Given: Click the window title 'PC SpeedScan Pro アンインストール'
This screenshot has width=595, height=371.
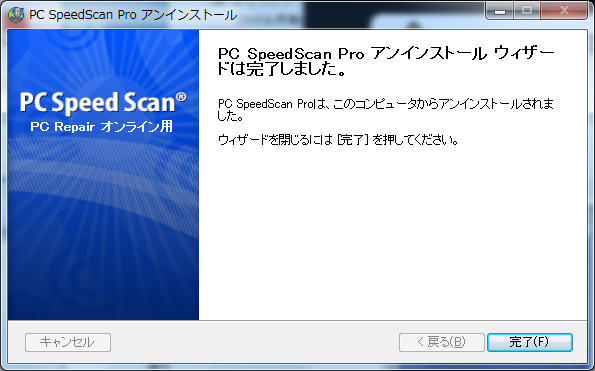Looking at the screenshot, I should coord(133,15).
